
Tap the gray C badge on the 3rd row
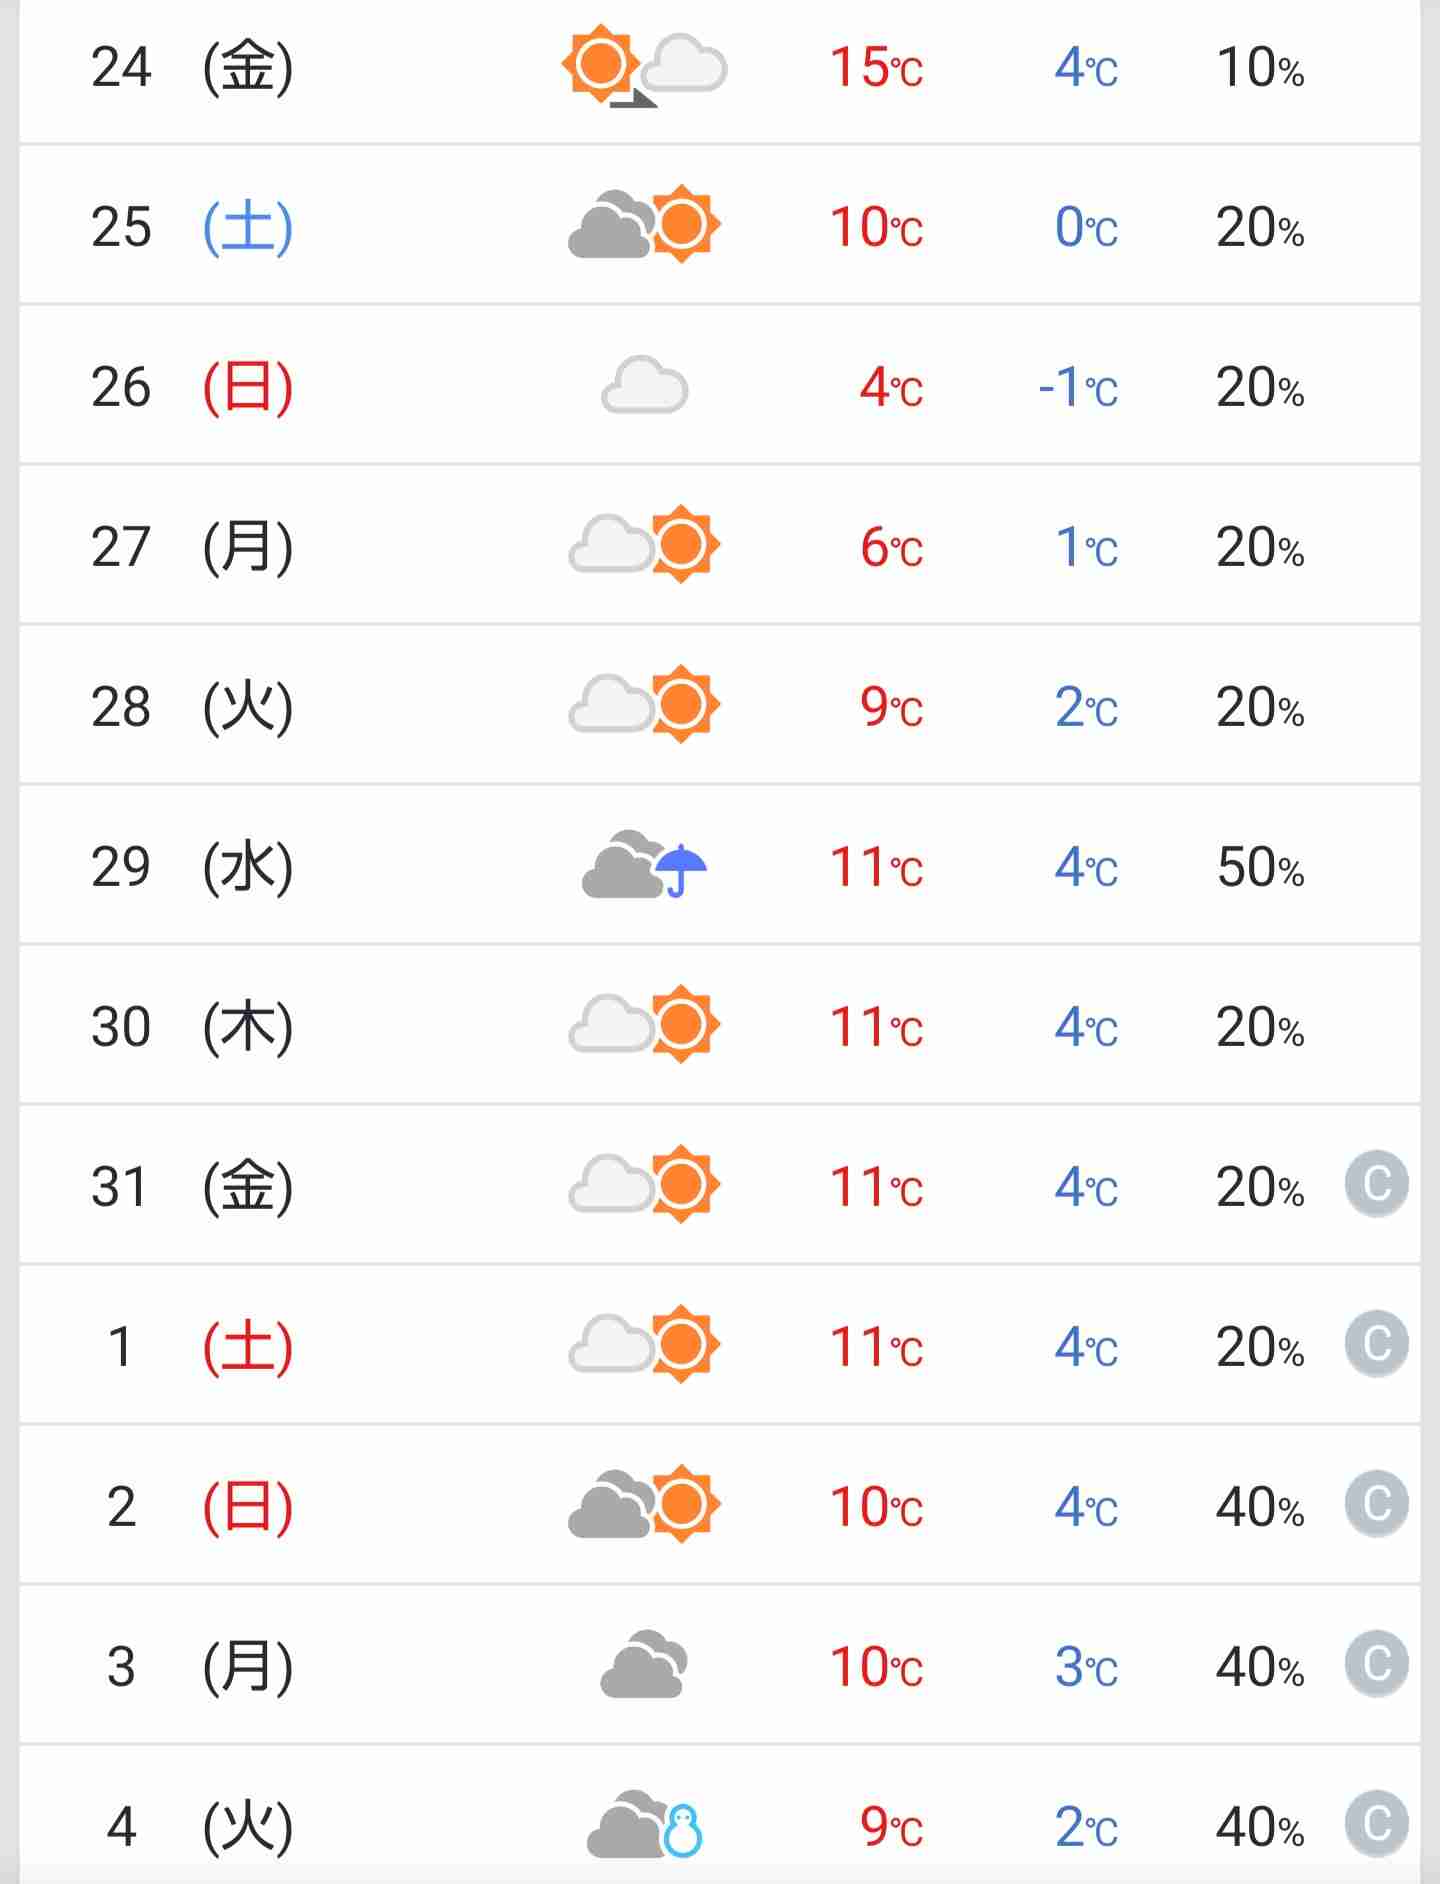tap(1377, 1664)
